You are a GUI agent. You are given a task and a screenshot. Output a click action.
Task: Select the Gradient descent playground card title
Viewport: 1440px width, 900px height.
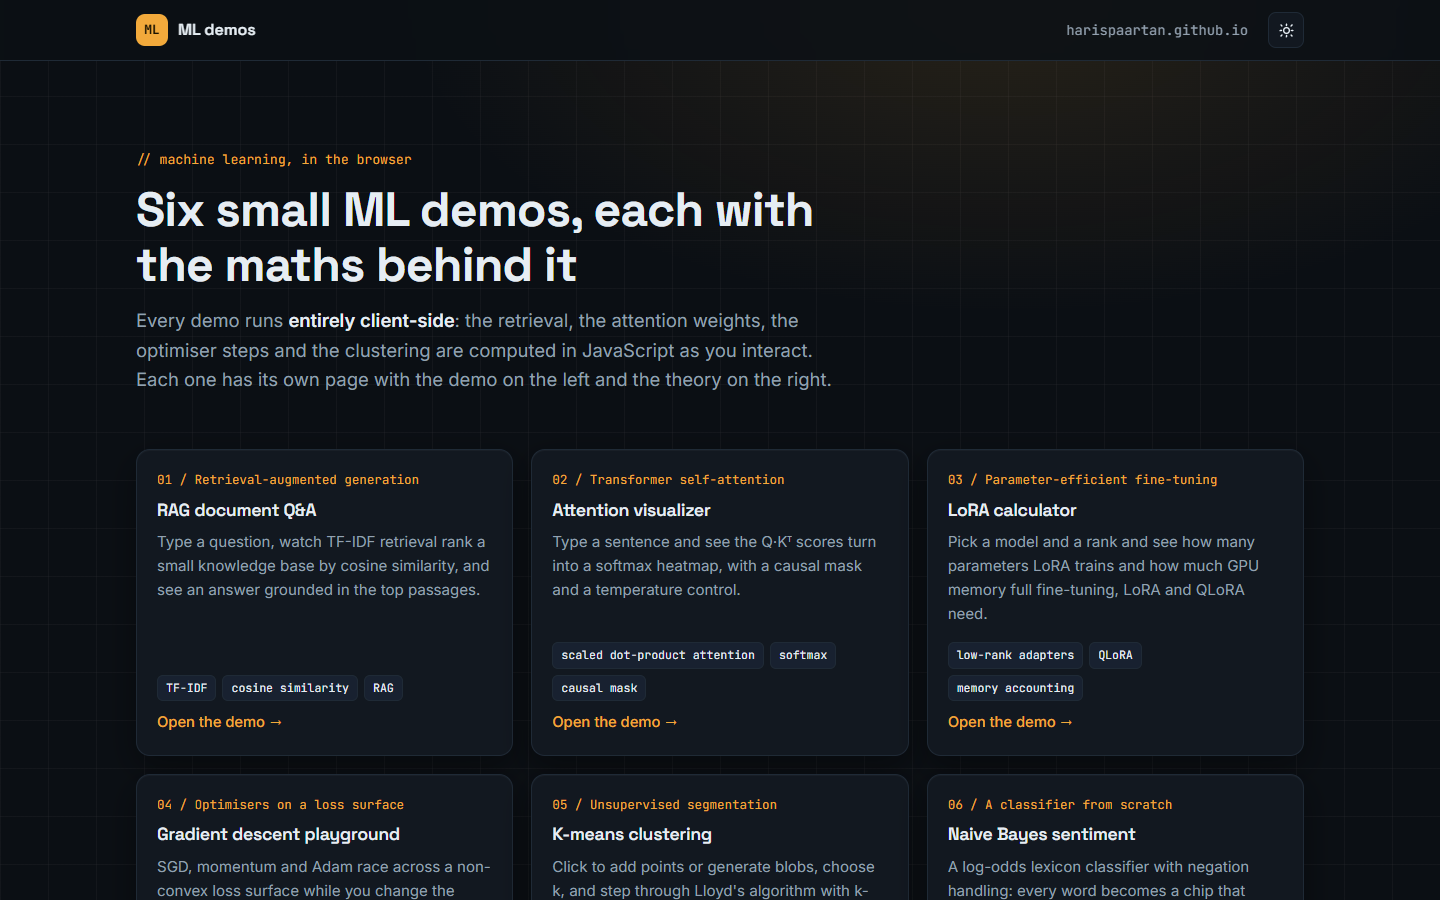[x=278, y=834]
